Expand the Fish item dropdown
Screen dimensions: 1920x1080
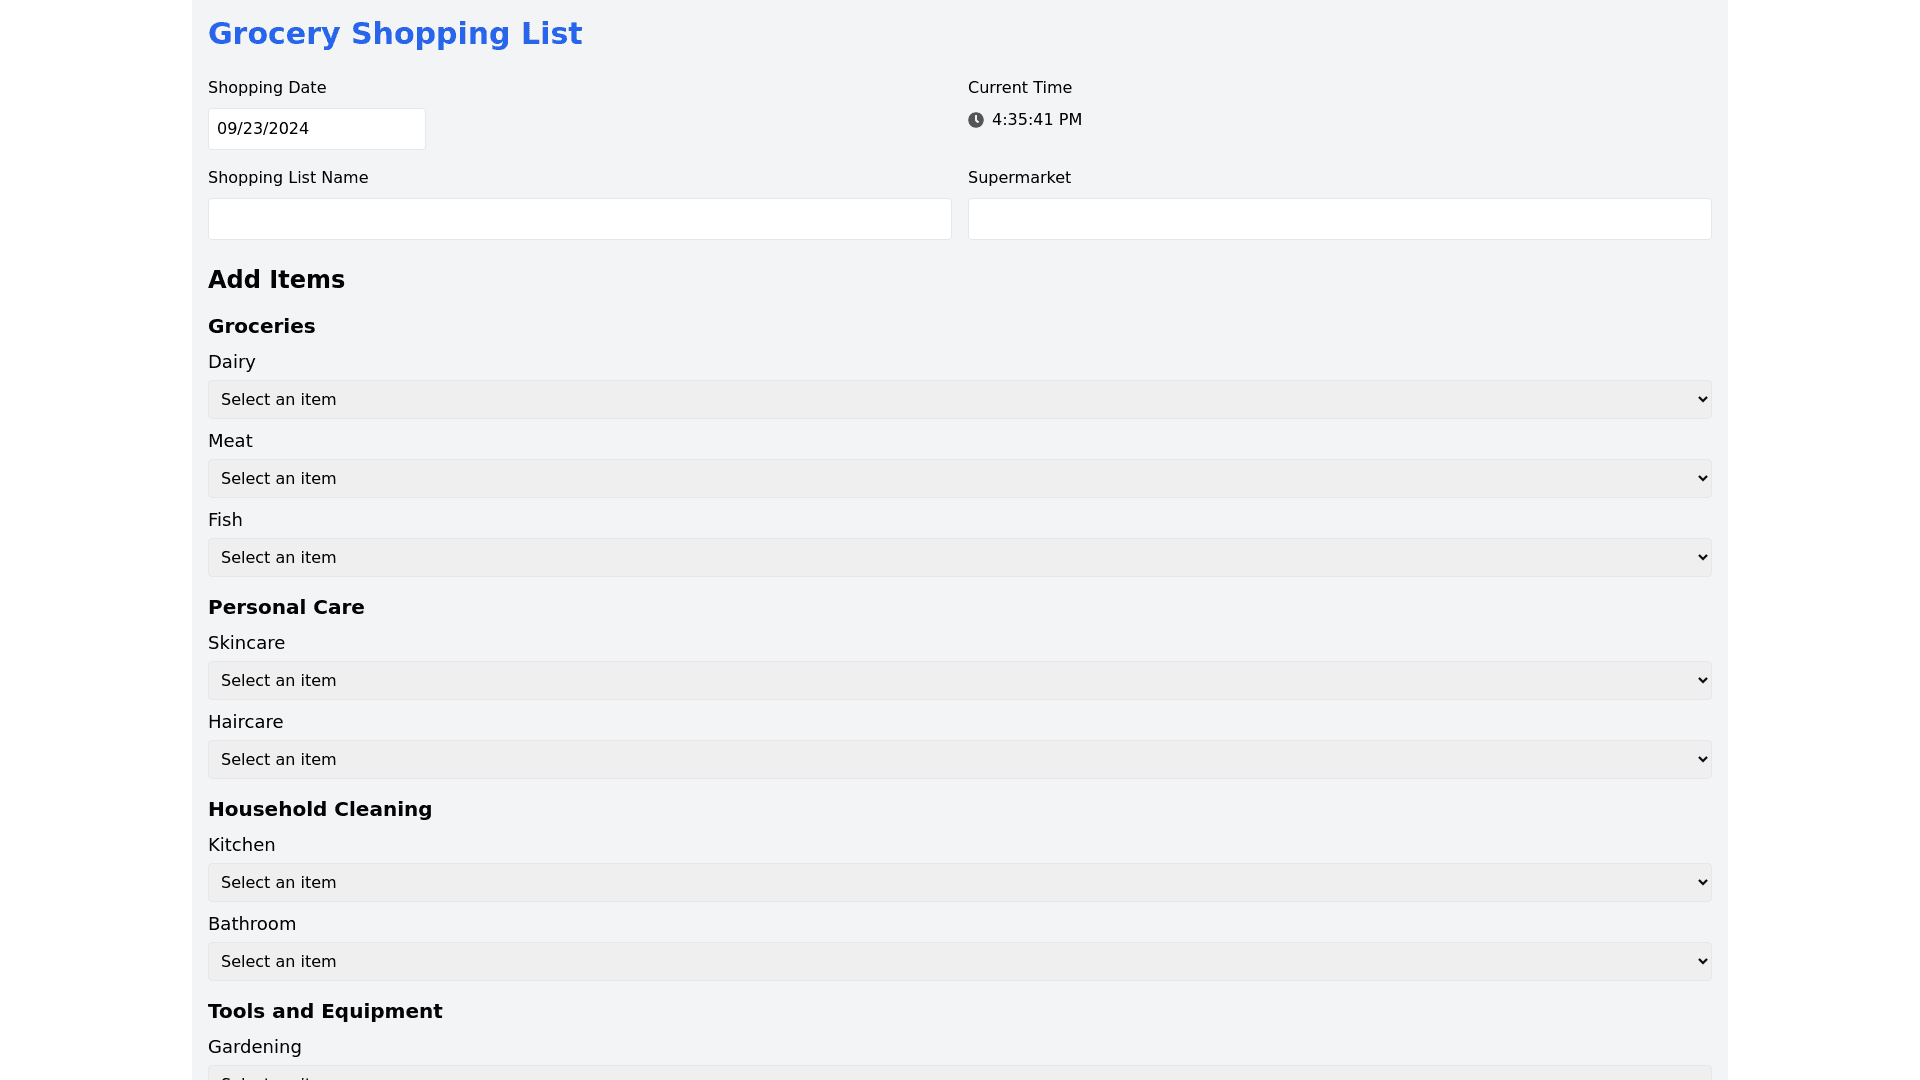tap(959, 557)
